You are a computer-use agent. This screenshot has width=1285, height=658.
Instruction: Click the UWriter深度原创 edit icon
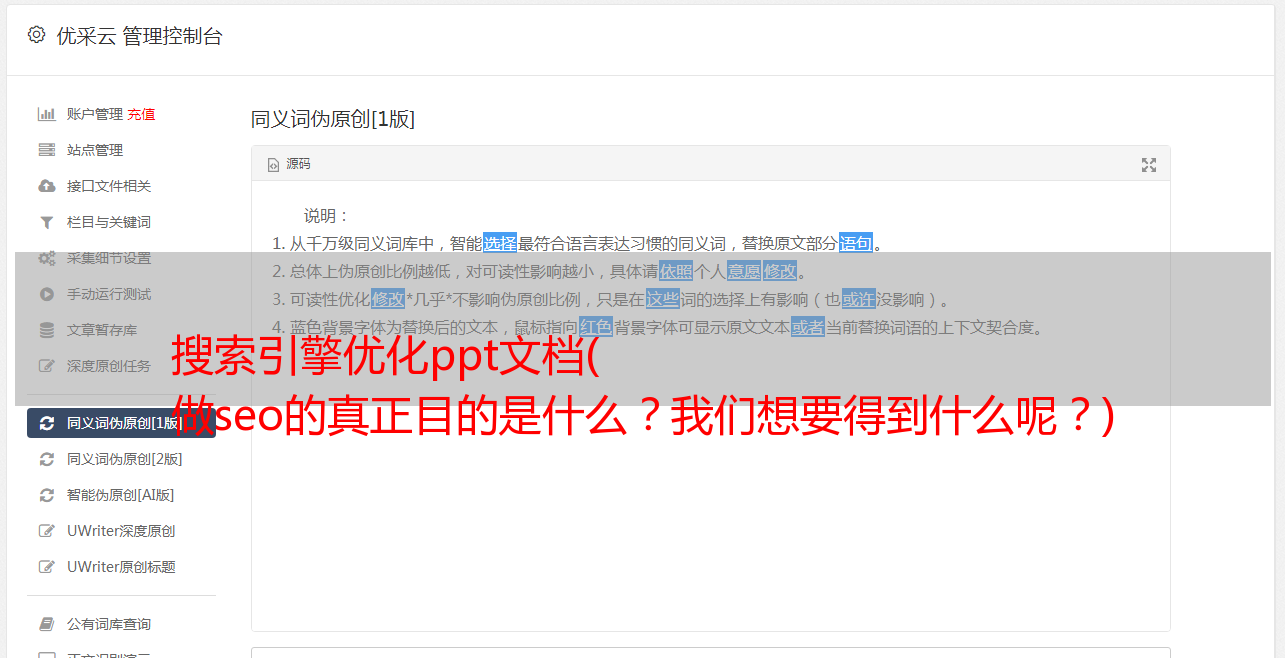point(46,531)
